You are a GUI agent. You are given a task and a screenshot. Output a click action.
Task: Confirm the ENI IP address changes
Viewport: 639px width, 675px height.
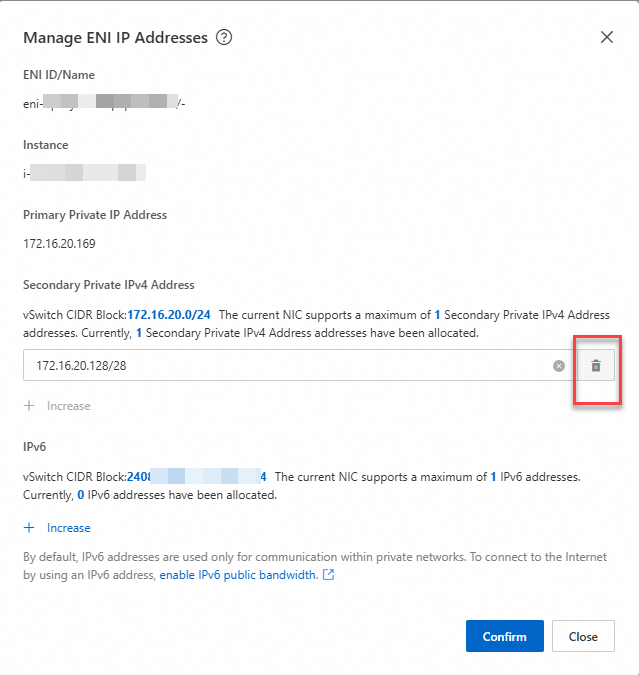click(505, 636)
